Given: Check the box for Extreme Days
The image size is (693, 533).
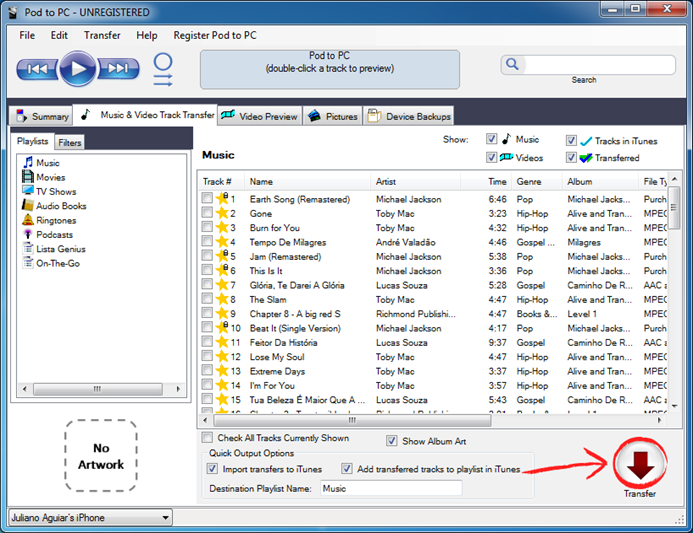Looking at the screenshot, I should pos(207,370).
